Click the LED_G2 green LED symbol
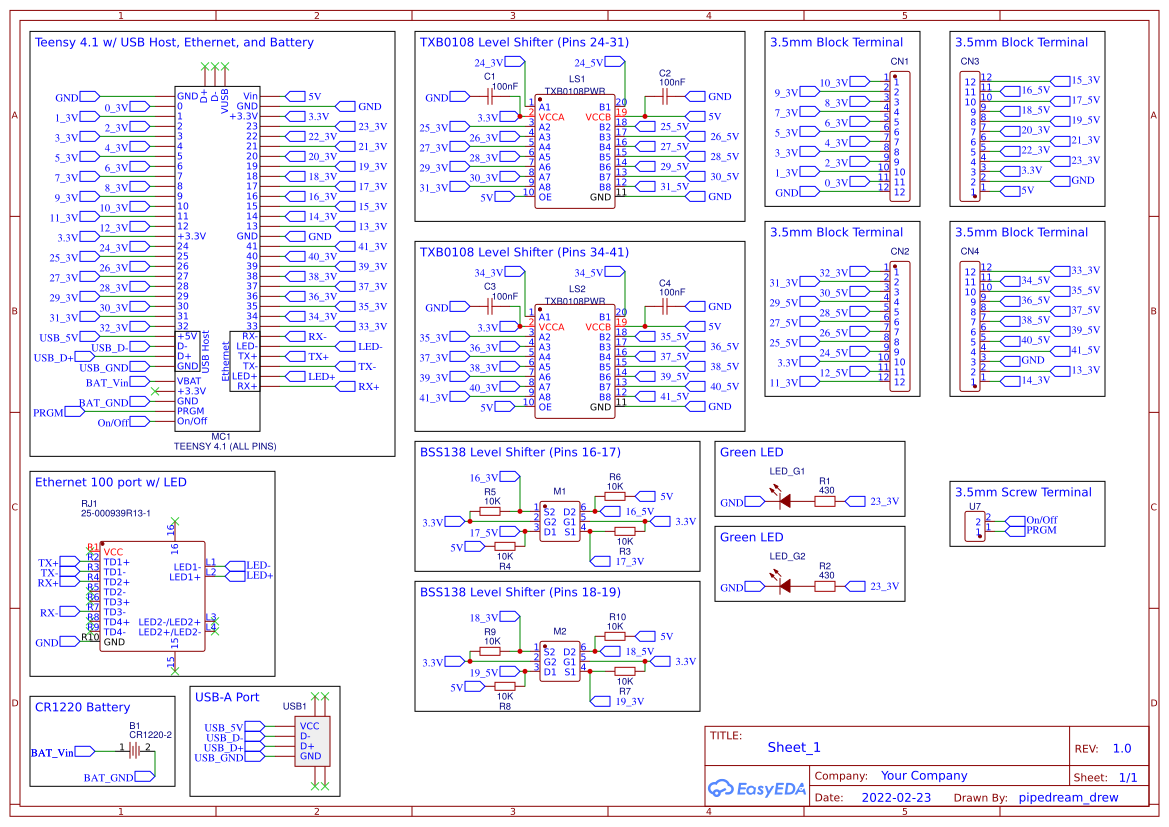The height and width of the screenshot is (827, 1169). [785, 585]
